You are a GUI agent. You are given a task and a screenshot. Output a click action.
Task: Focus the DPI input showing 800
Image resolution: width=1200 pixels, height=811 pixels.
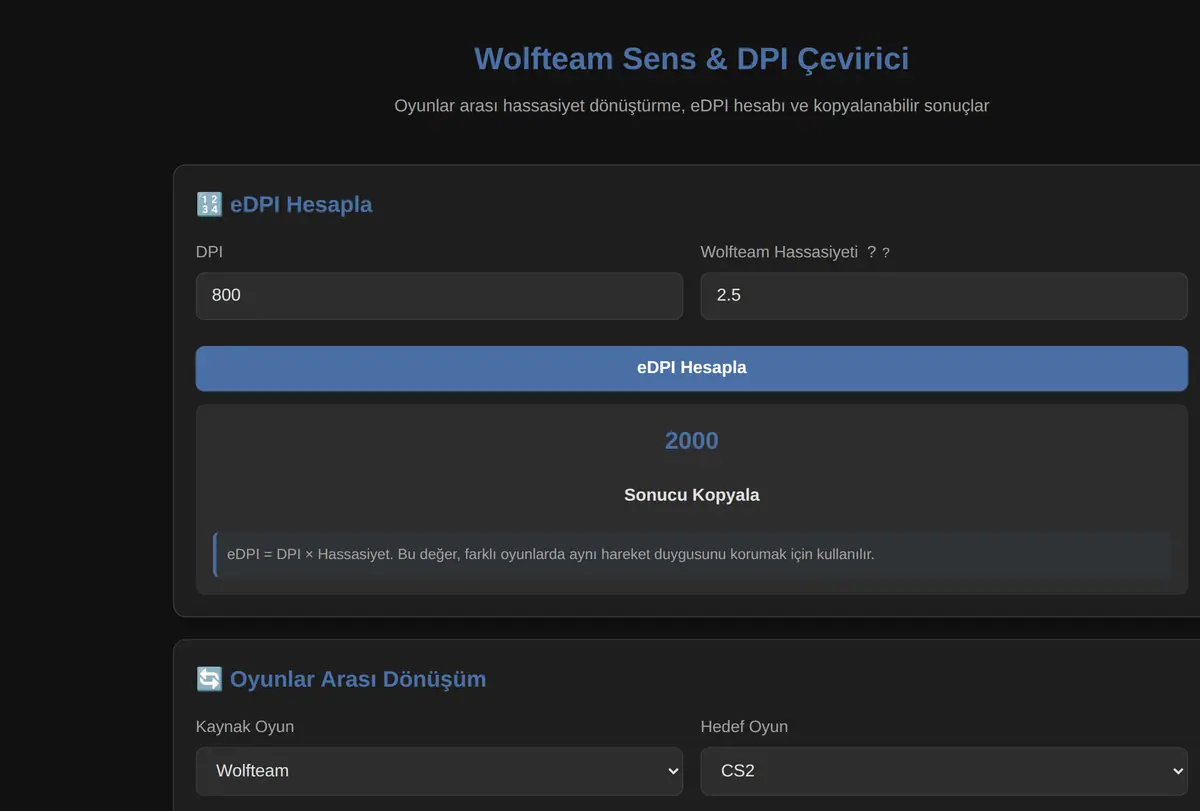(x=439, y=296)
